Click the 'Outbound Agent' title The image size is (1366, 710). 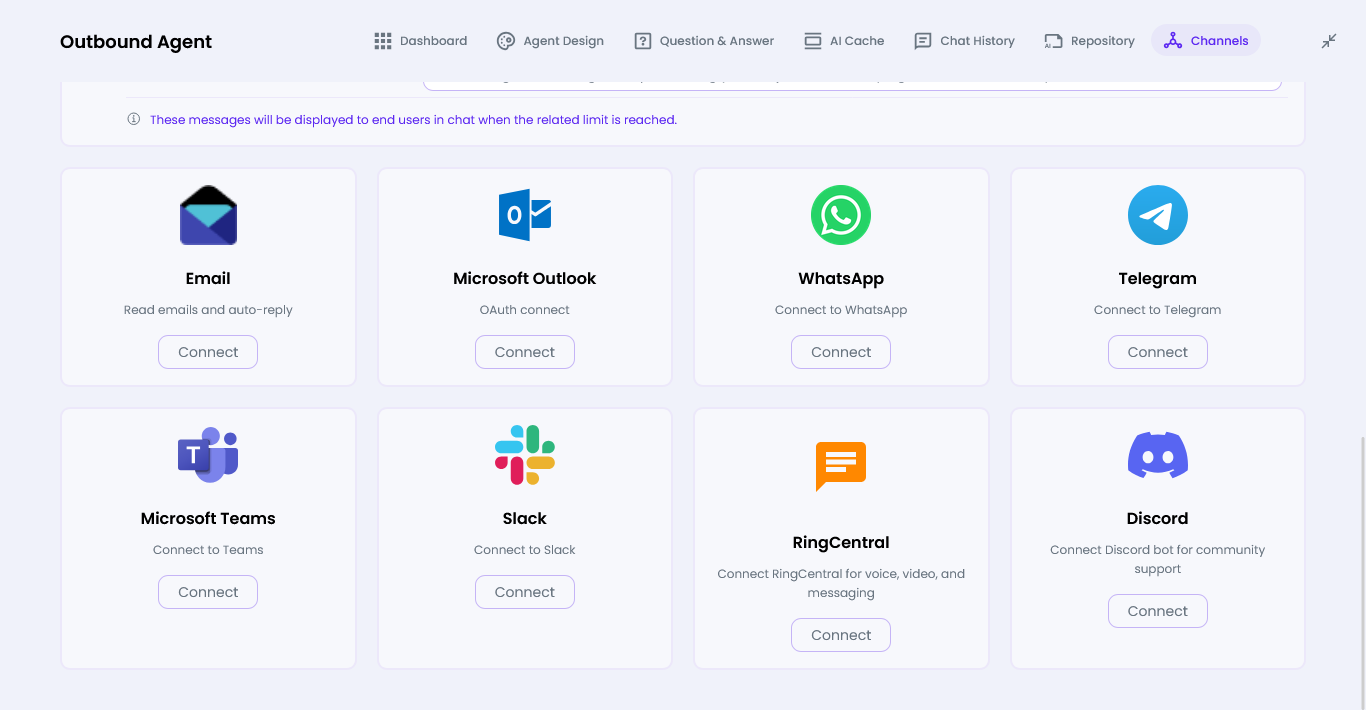pyautogui.click(x=136, y=41)
